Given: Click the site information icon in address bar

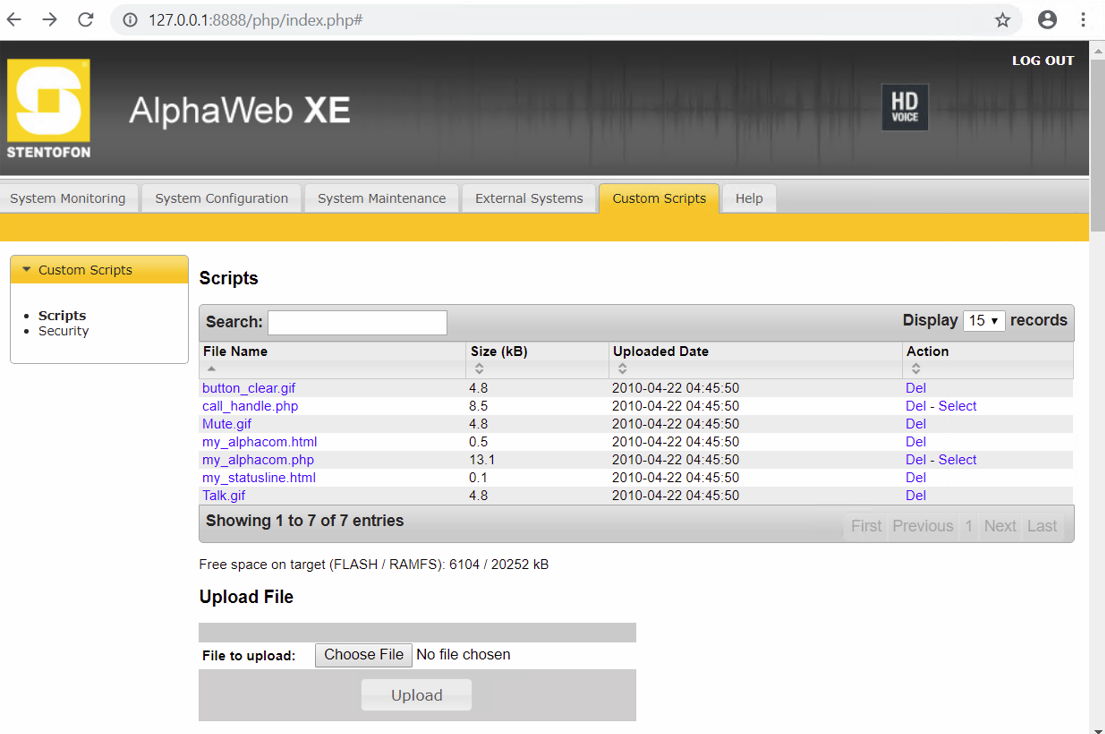Looking at the screenshot, I should (130, 20).
